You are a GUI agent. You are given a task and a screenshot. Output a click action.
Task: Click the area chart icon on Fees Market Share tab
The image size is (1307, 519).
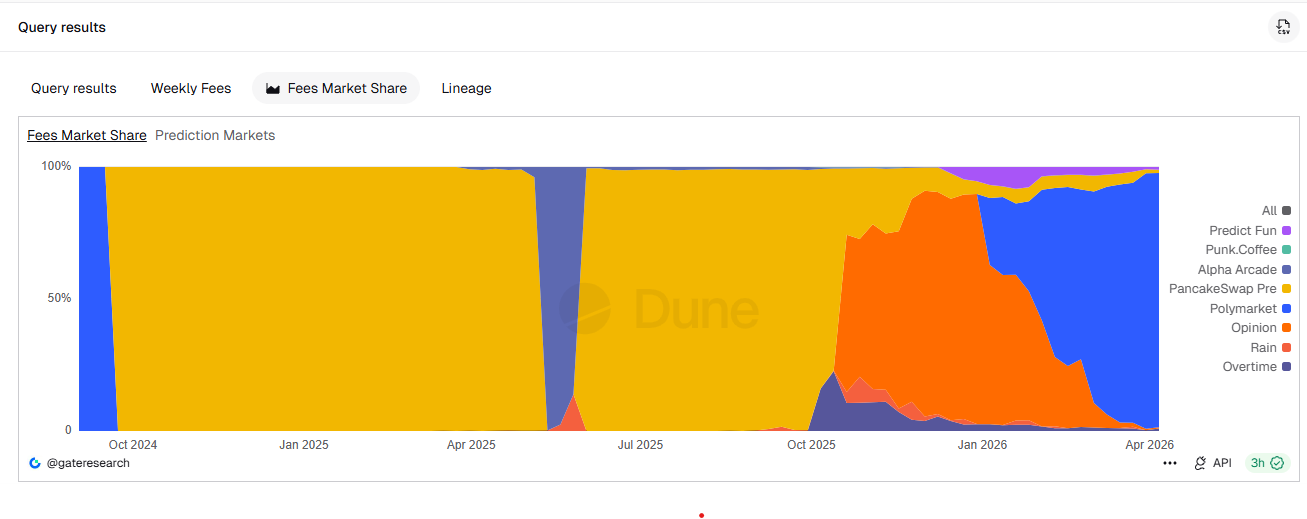click(x=272, y=88)
